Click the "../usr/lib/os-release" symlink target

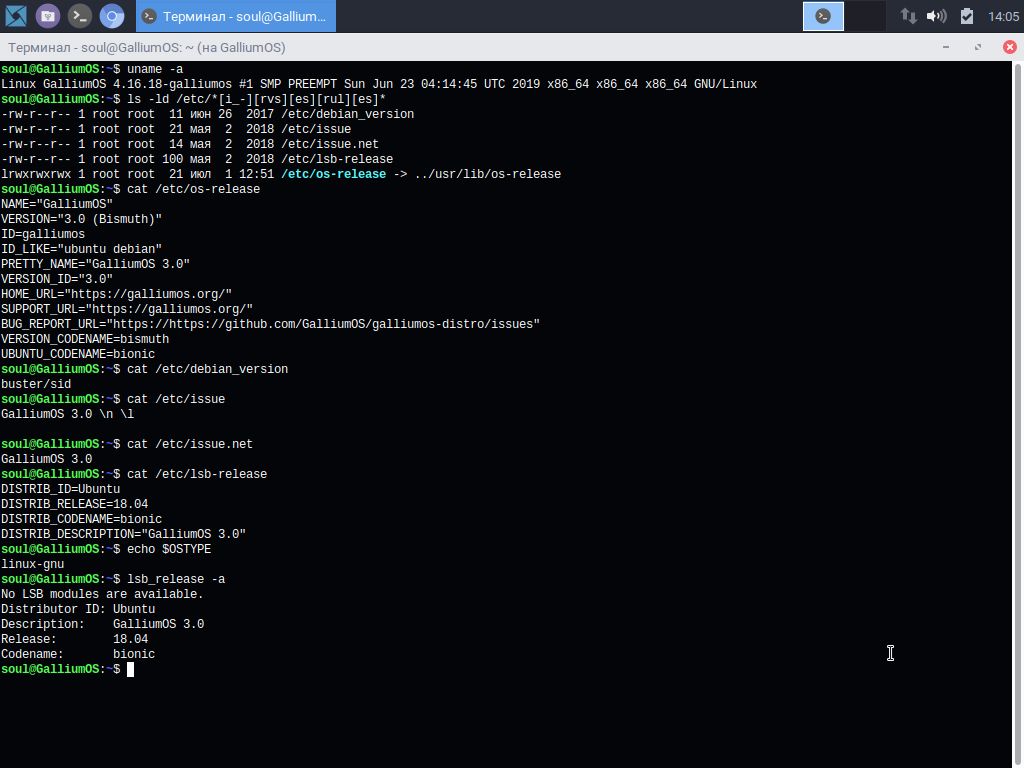[x=487, y=174]
